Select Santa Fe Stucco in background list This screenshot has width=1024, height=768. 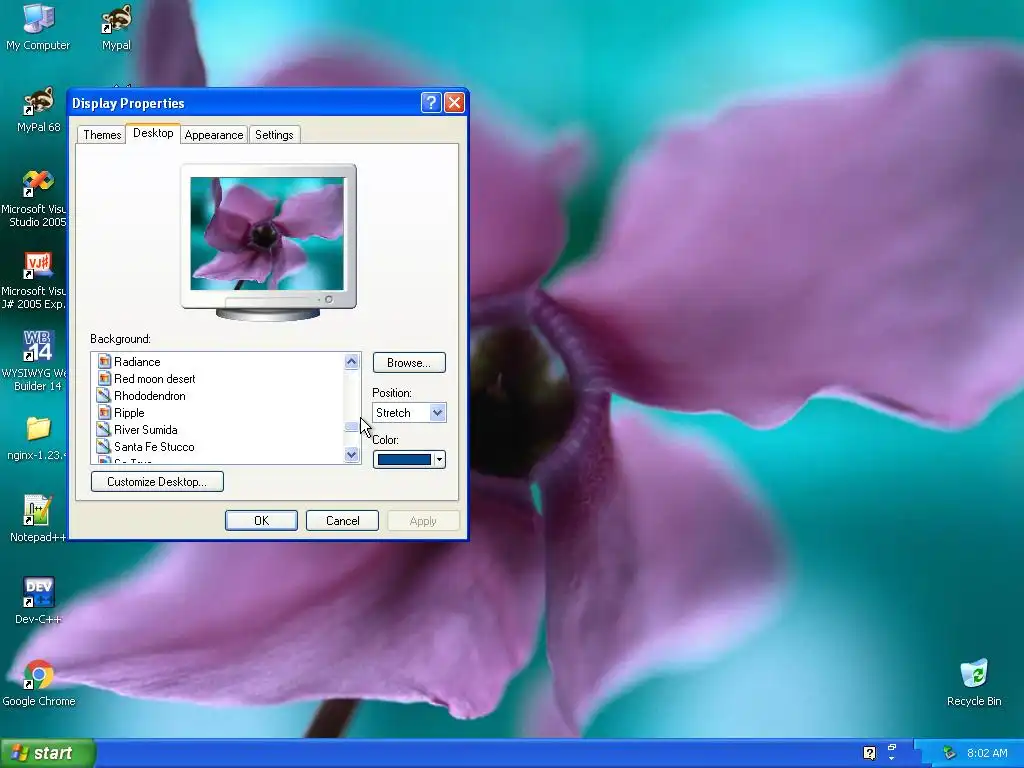coord(154,446)
